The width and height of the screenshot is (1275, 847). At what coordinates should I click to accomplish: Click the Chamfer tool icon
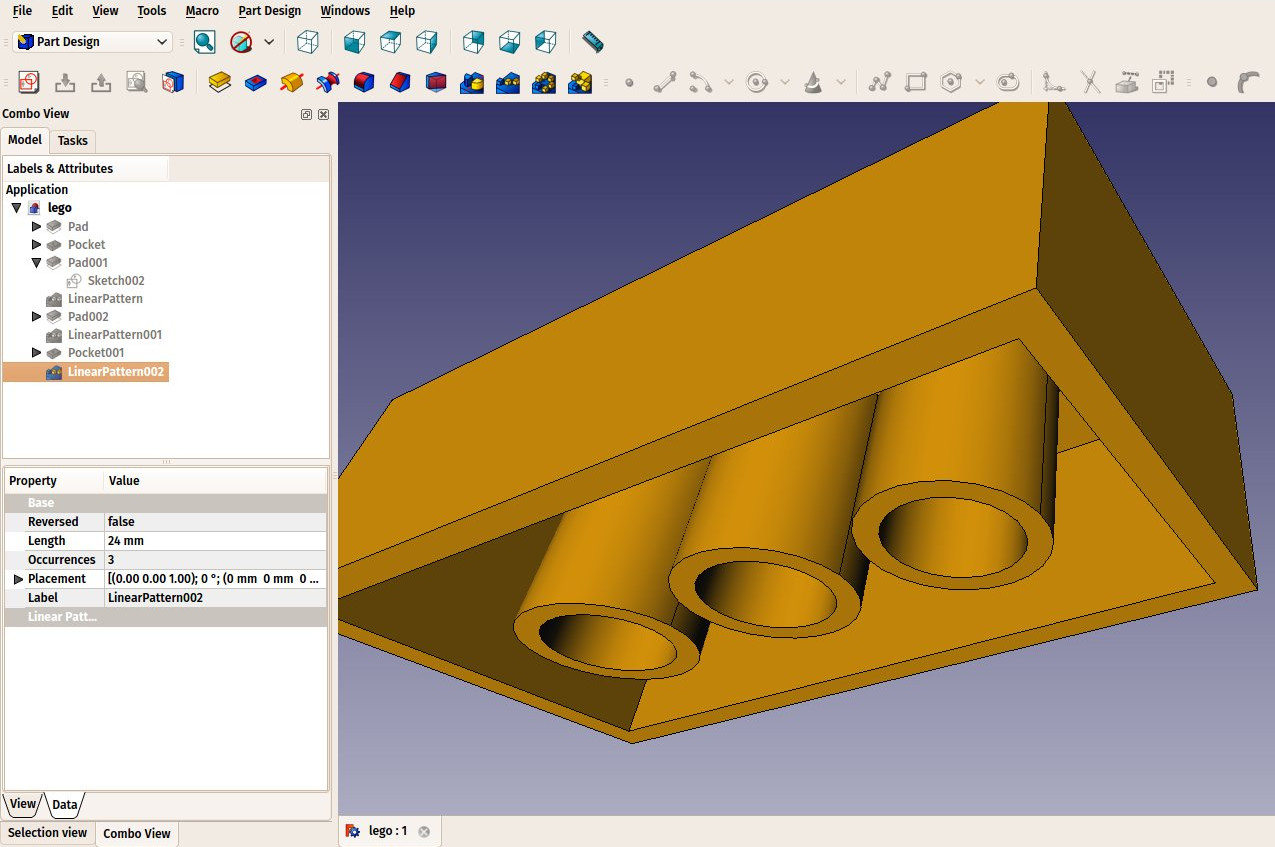400,82
